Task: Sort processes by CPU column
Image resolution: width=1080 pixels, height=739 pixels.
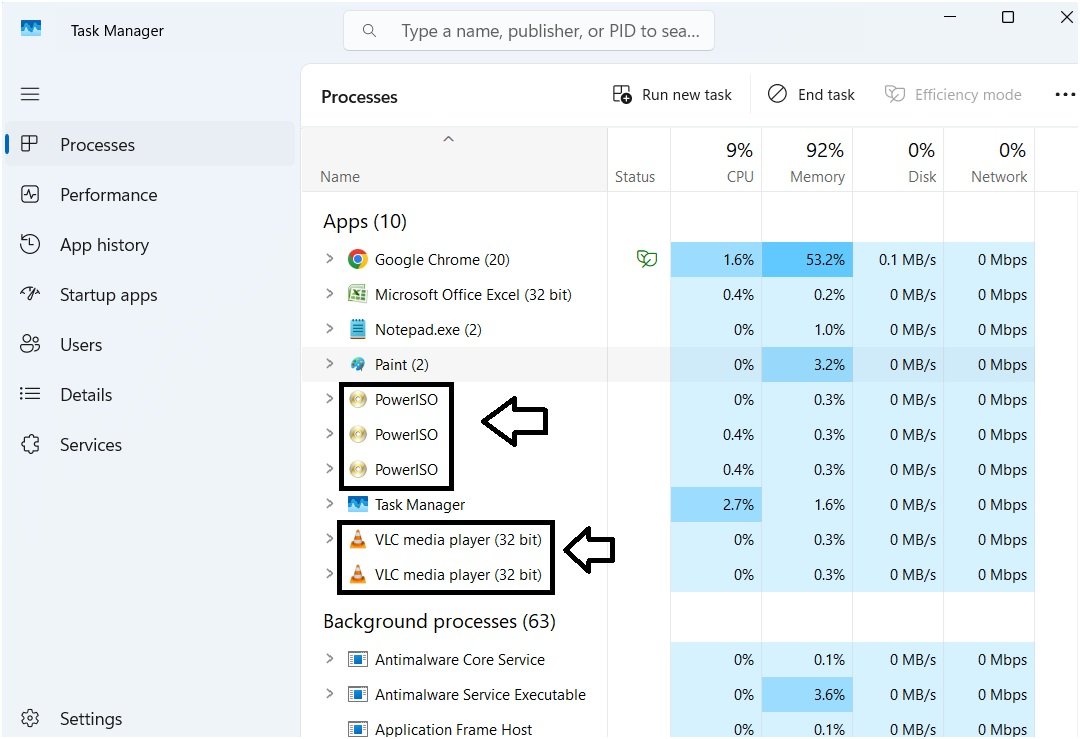Action: [x=716, y=160]
